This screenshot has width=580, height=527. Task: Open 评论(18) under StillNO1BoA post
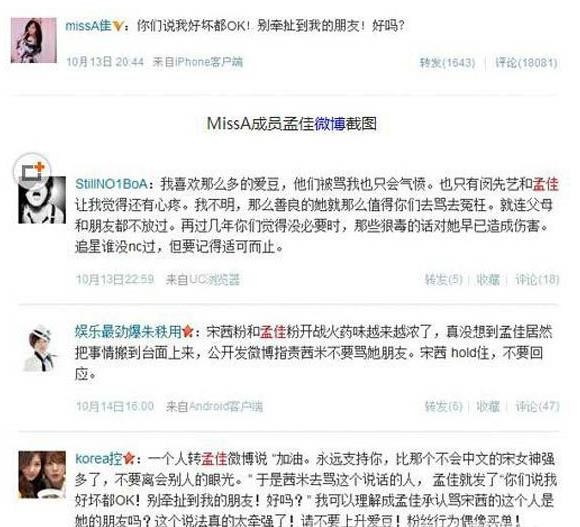[x=537, y=279]
